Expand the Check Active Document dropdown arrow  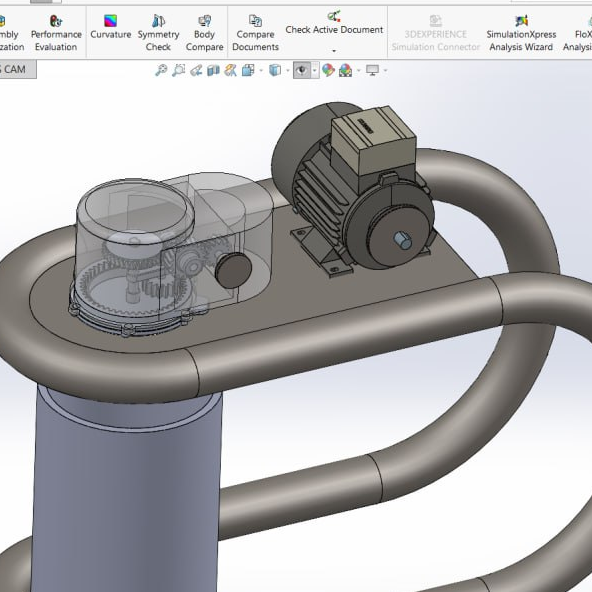point(334,50)
